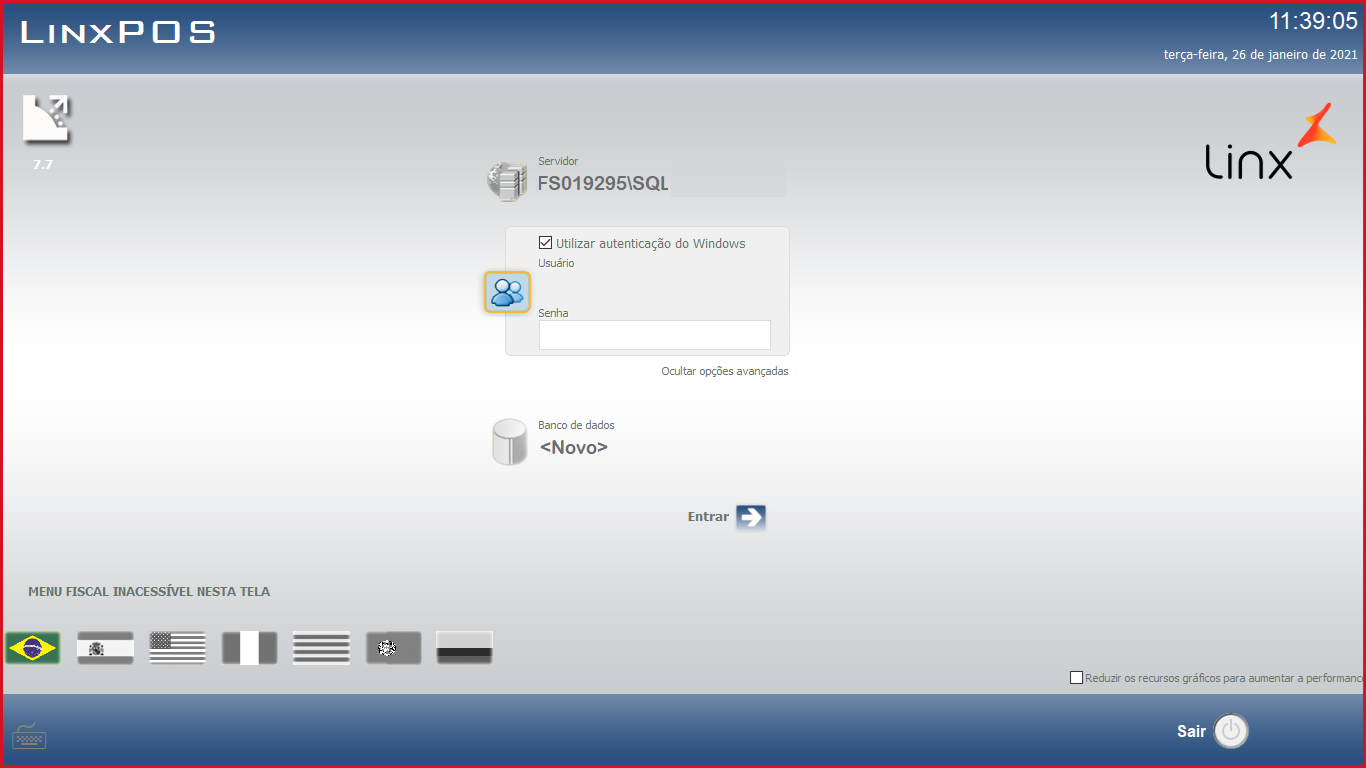Click the Usuário label
This screenshot has height=768, width=1366.
click(x=556, y=263)
